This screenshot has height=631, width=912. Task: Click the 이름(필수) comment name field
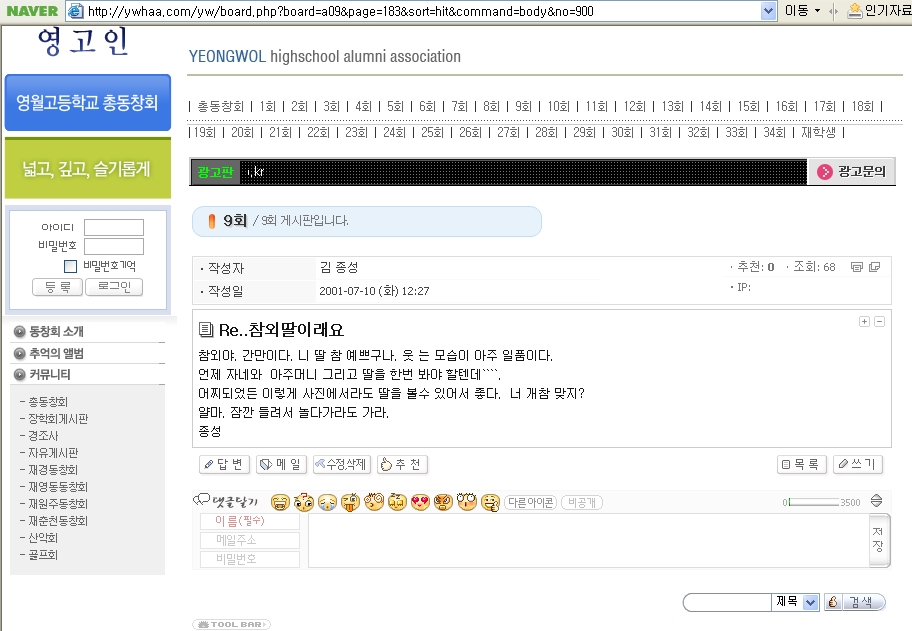point(250,521)
